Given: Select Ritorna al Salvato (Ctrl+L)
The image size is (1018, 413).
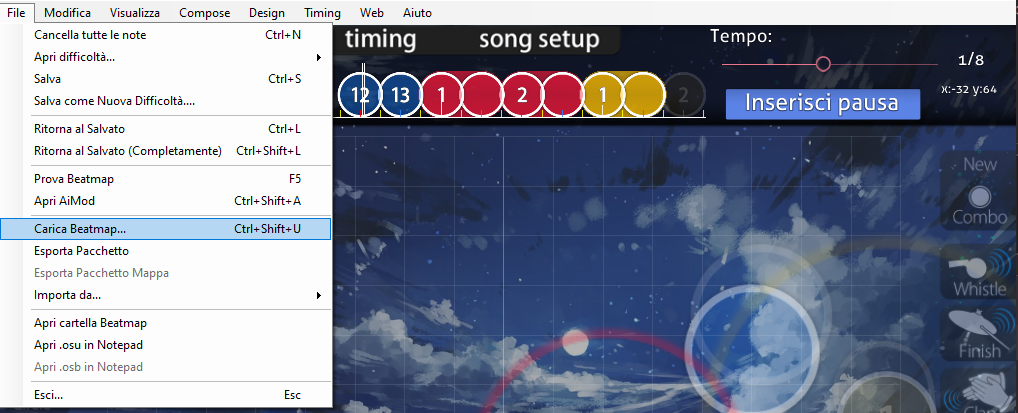Looking at the screenshot, I should pyautogui.click(x=166, y=129).
